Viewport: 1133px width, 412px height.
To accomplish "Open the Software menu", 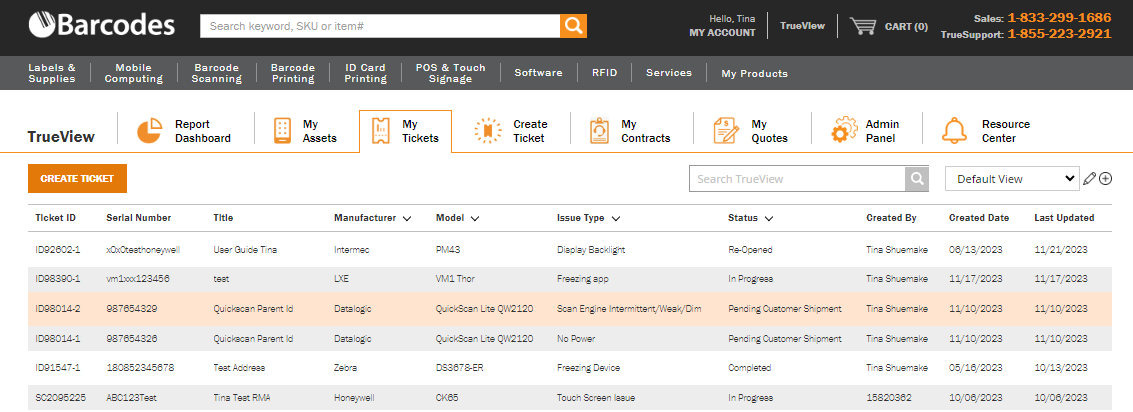I will (538, 73).
